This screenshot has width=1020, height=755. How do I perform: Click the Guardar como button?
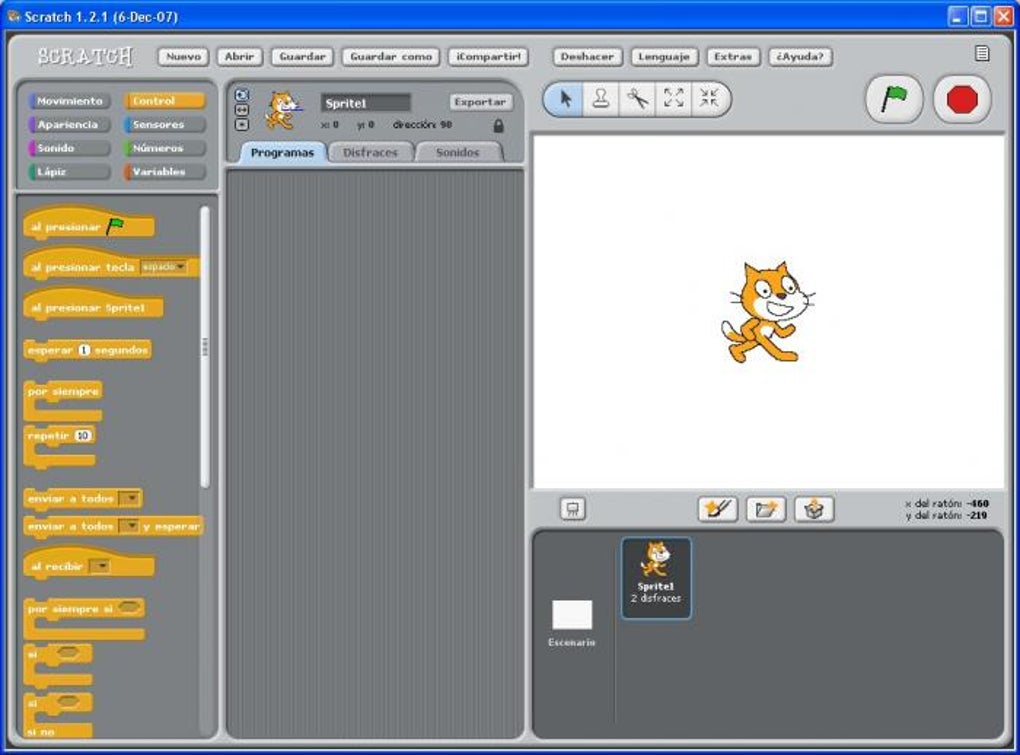coord(391,57)
